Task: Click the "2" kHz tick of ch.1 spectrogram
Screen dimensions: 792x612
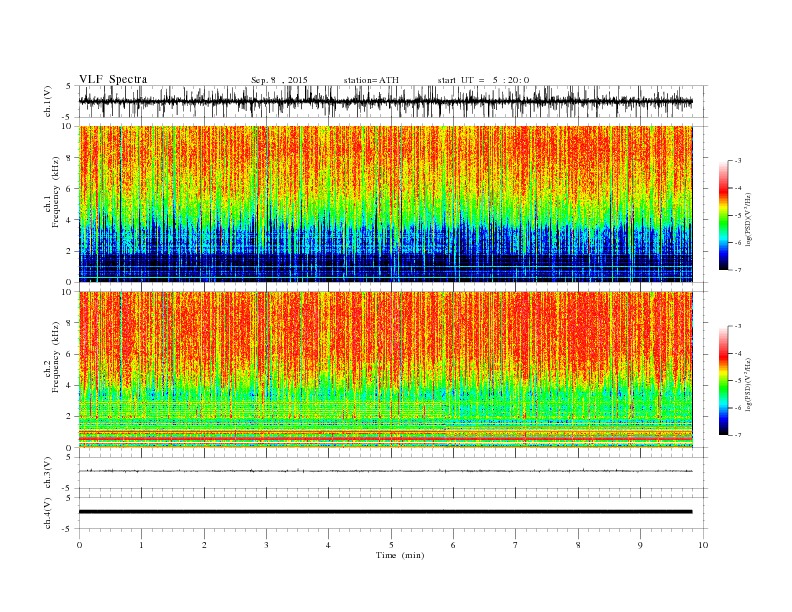Action: 70,251
